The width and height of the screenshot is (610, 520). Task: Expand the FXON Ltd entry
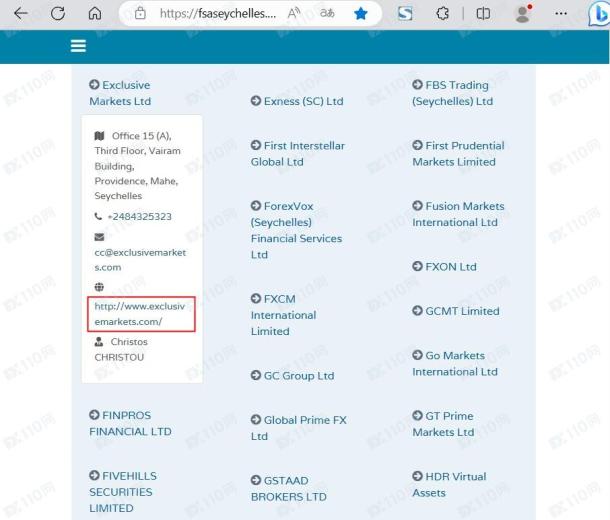(x=444, y=267)
